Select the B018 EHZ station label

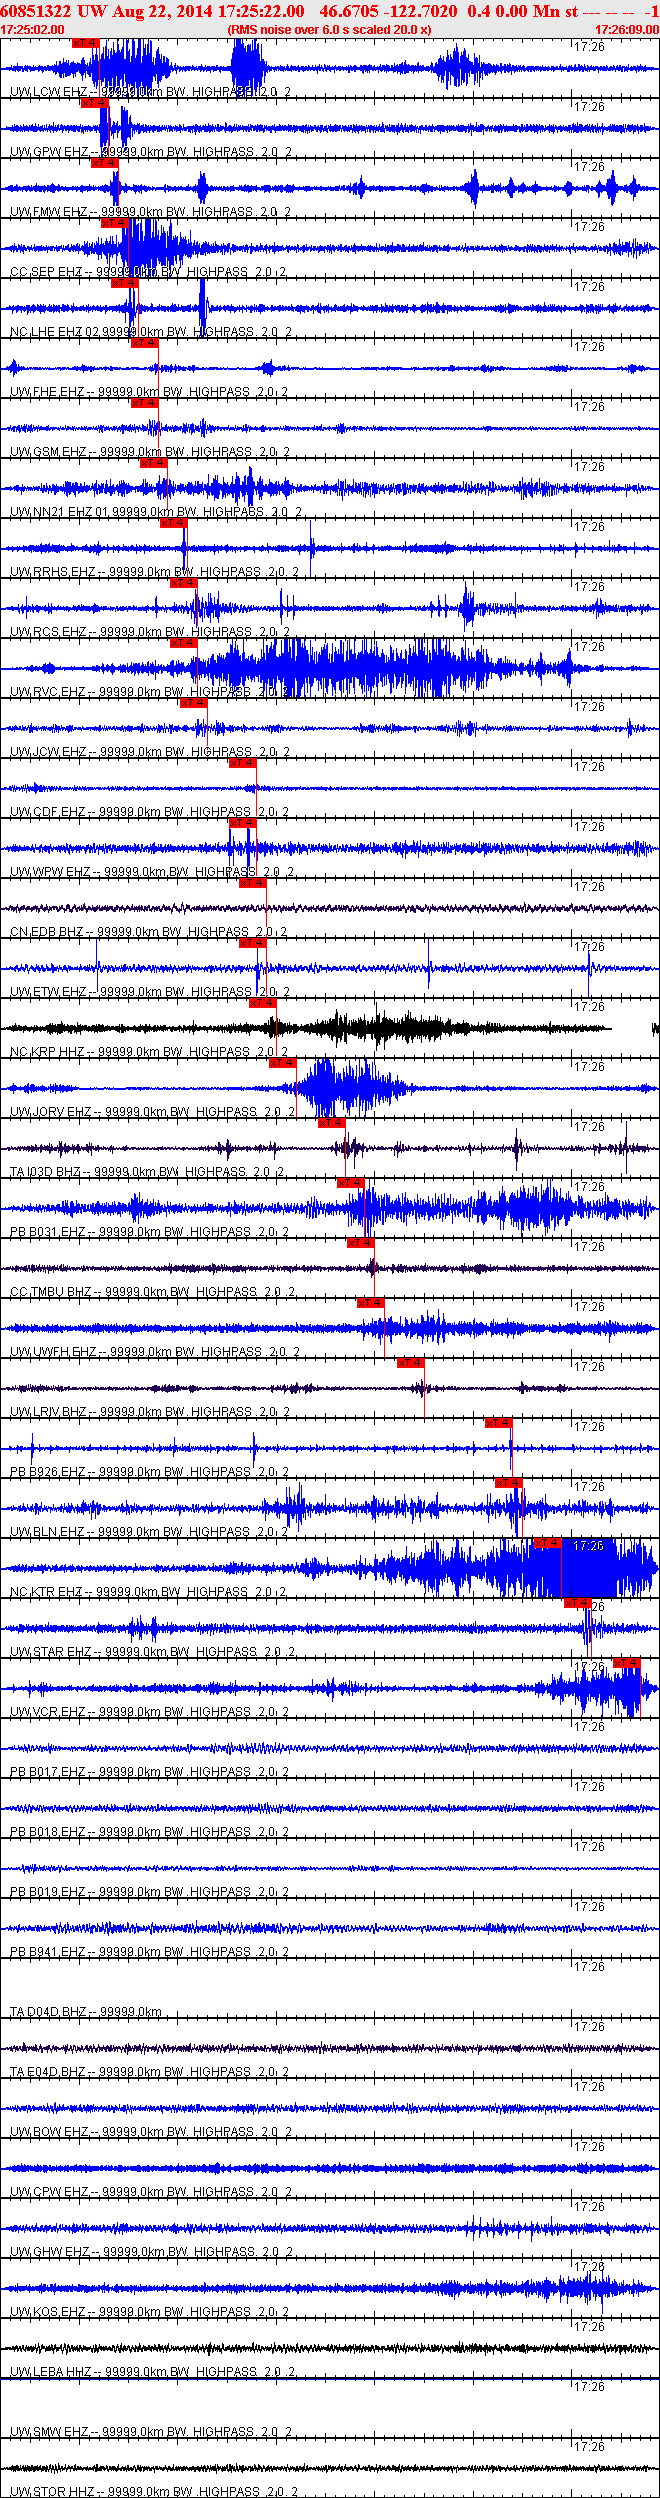(149, 1832)
